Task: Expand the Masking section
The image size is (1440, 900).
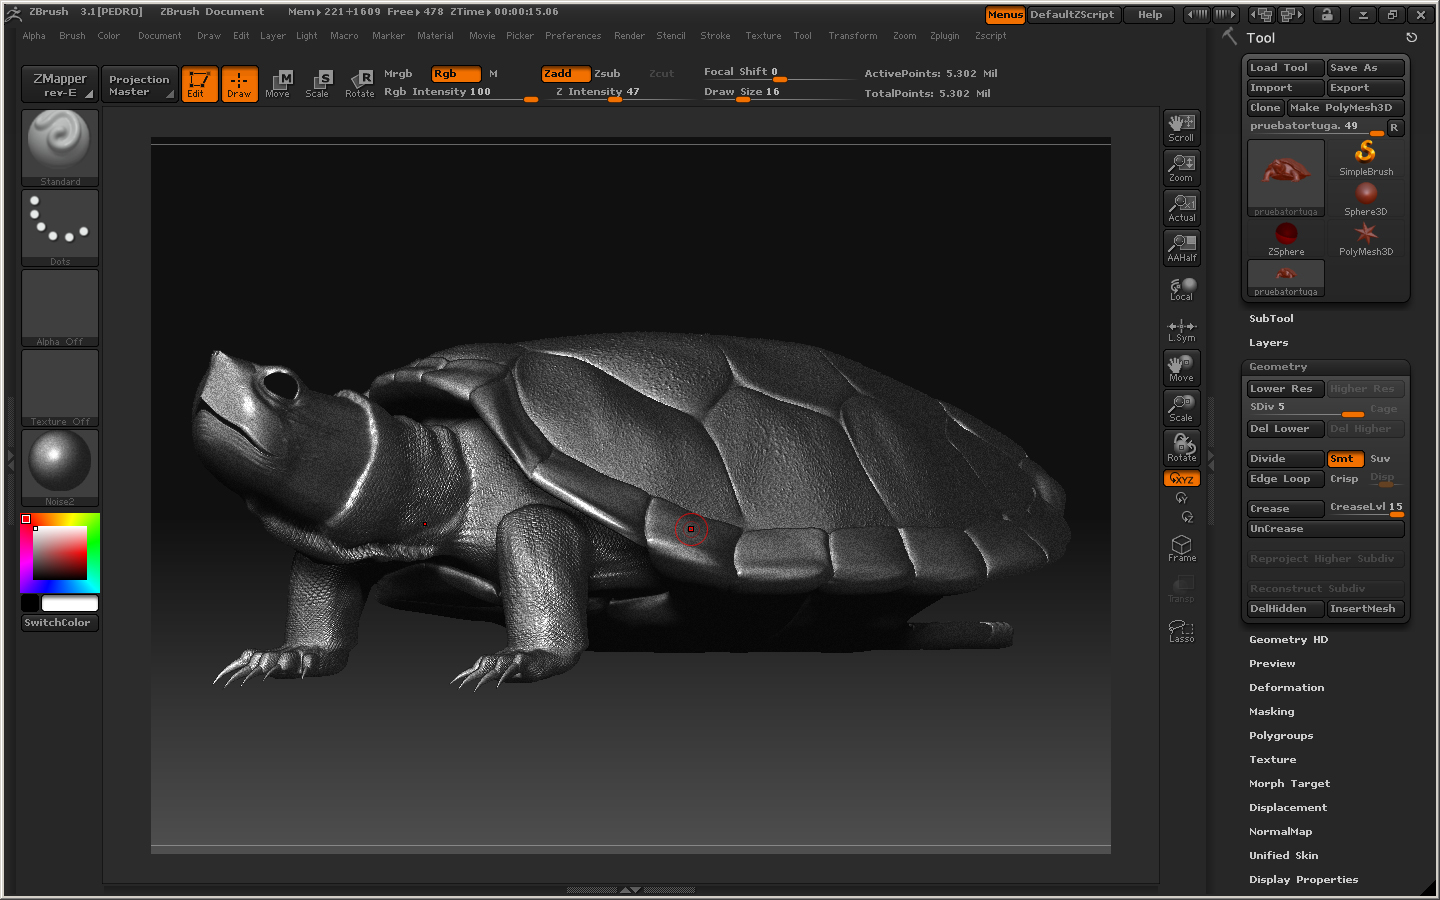Action: tap(1271, 712)
